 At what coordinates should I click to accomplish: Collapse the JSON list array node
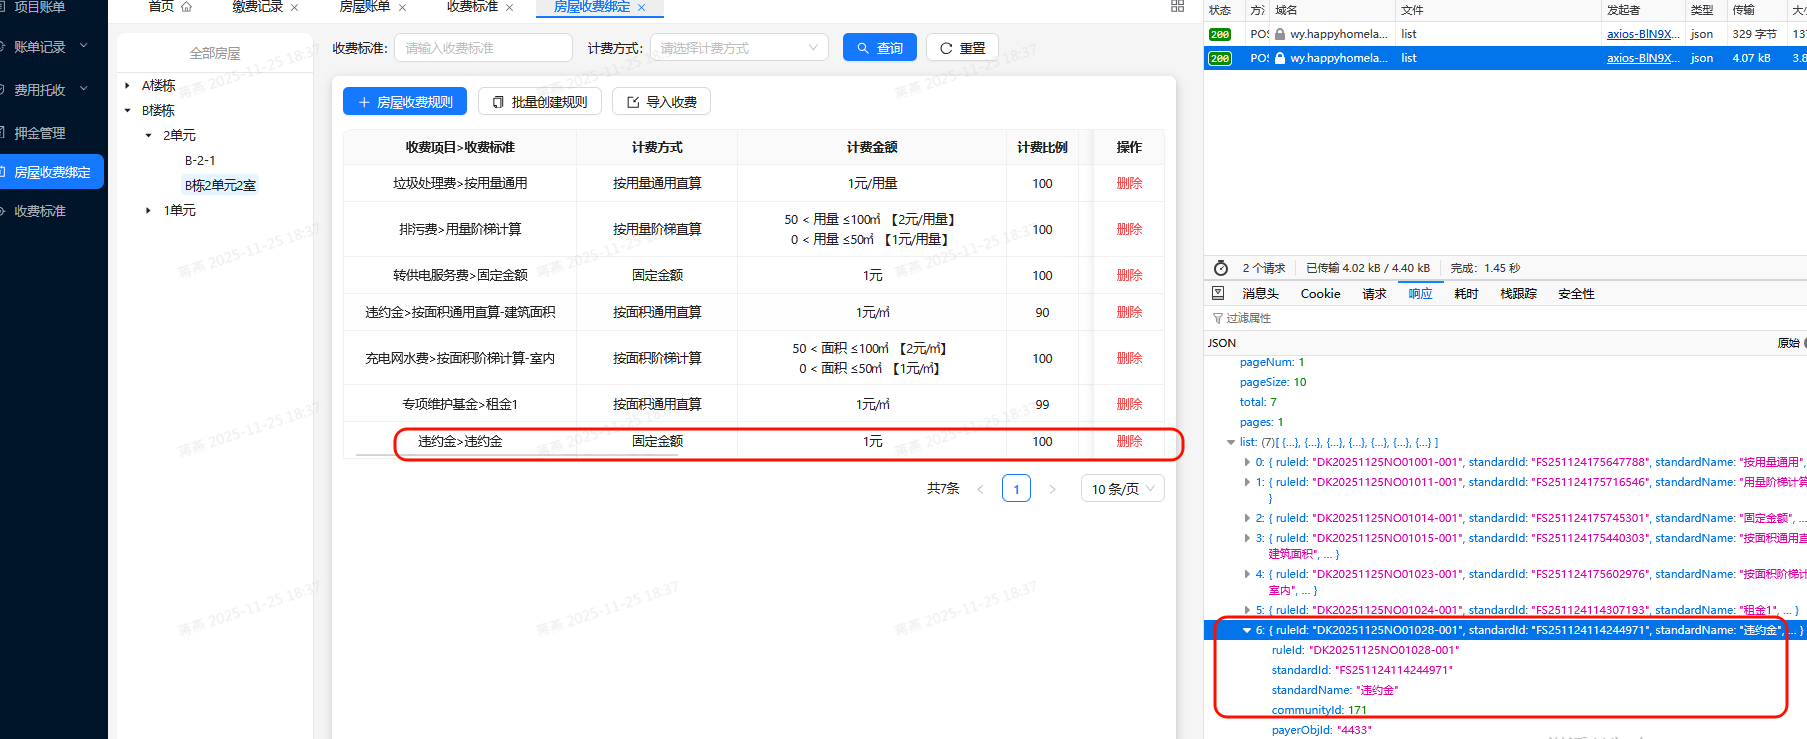click(1231, 442)
